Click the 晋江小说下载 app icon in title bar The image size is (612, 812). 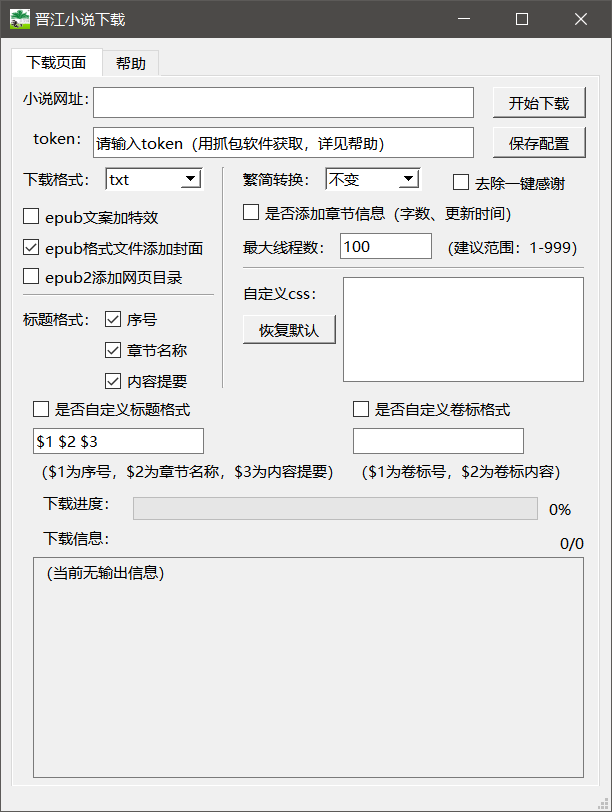coord(20,19)
